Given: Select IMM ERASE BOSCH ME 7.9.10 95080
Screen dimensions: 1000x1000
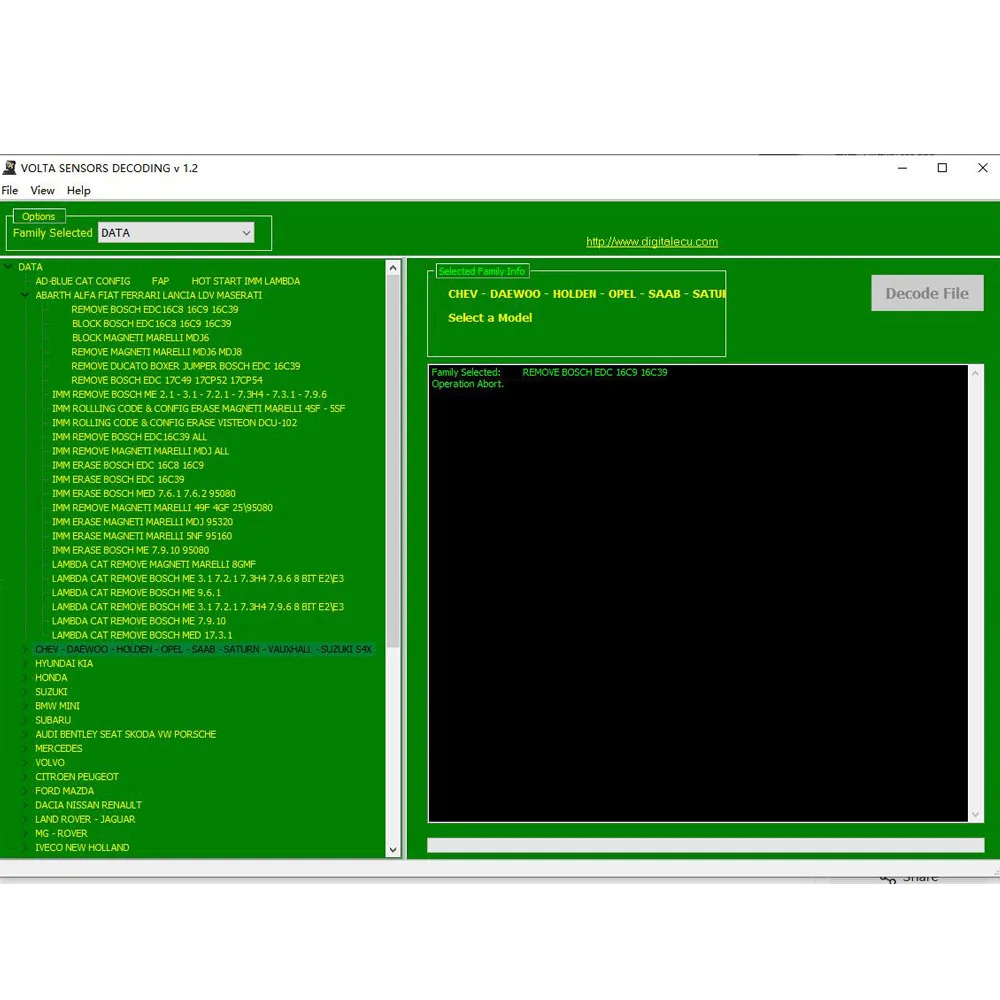Looking at the screenshot, I should pos(130,550).
